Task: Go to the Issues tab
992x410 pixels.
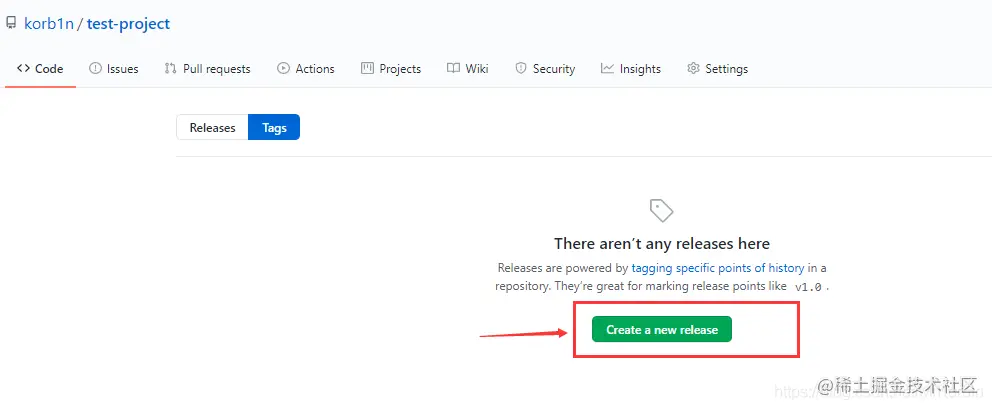Action: (114, 69)
